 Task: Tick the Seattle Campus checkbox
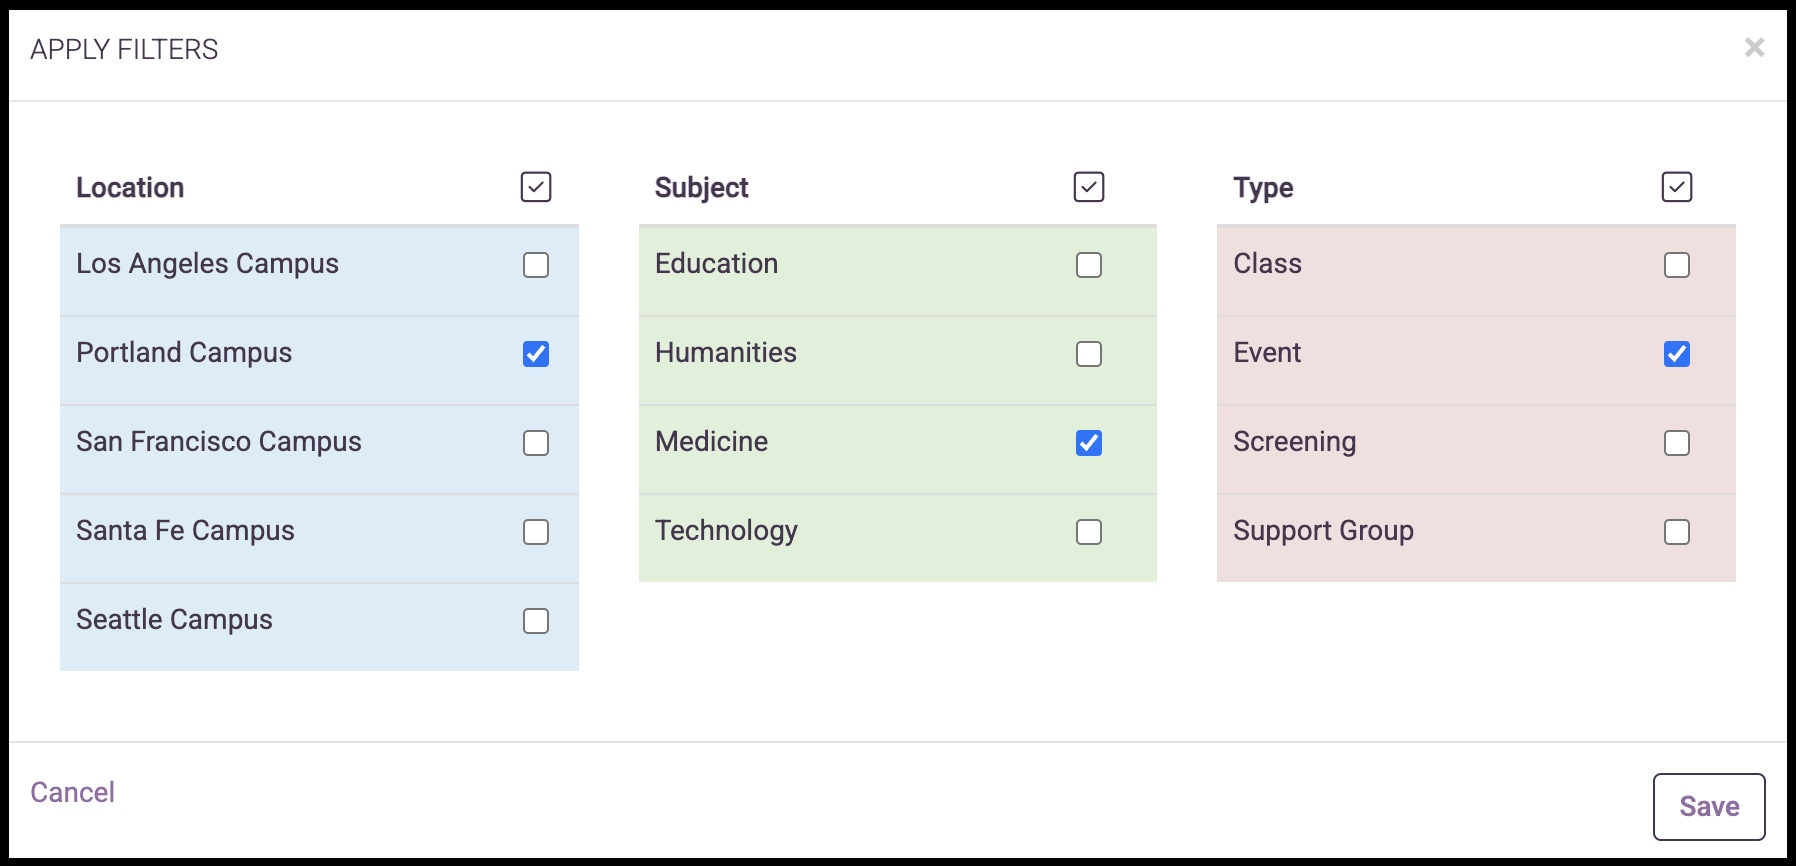tap(536, 621)
